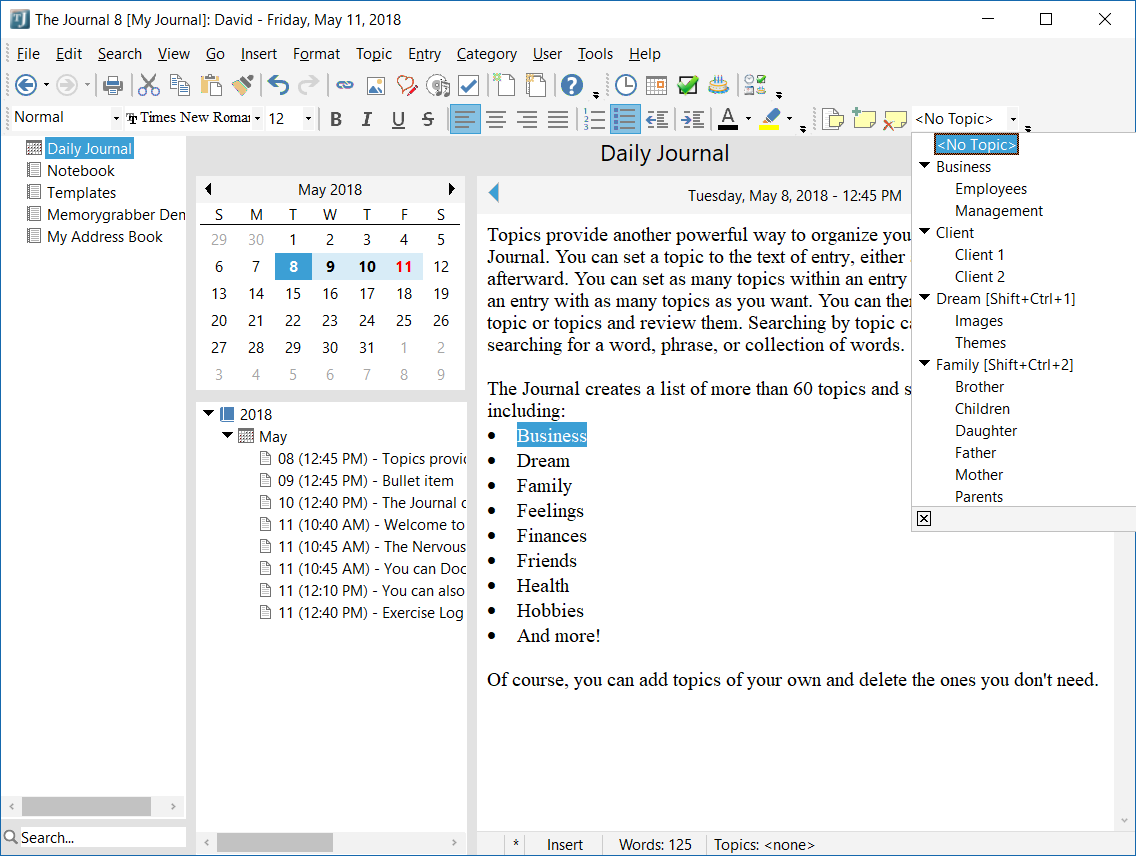Viewport: 1136px width, 856px height.
Task: Toggle Bold formatting
Action: point(335,119)
